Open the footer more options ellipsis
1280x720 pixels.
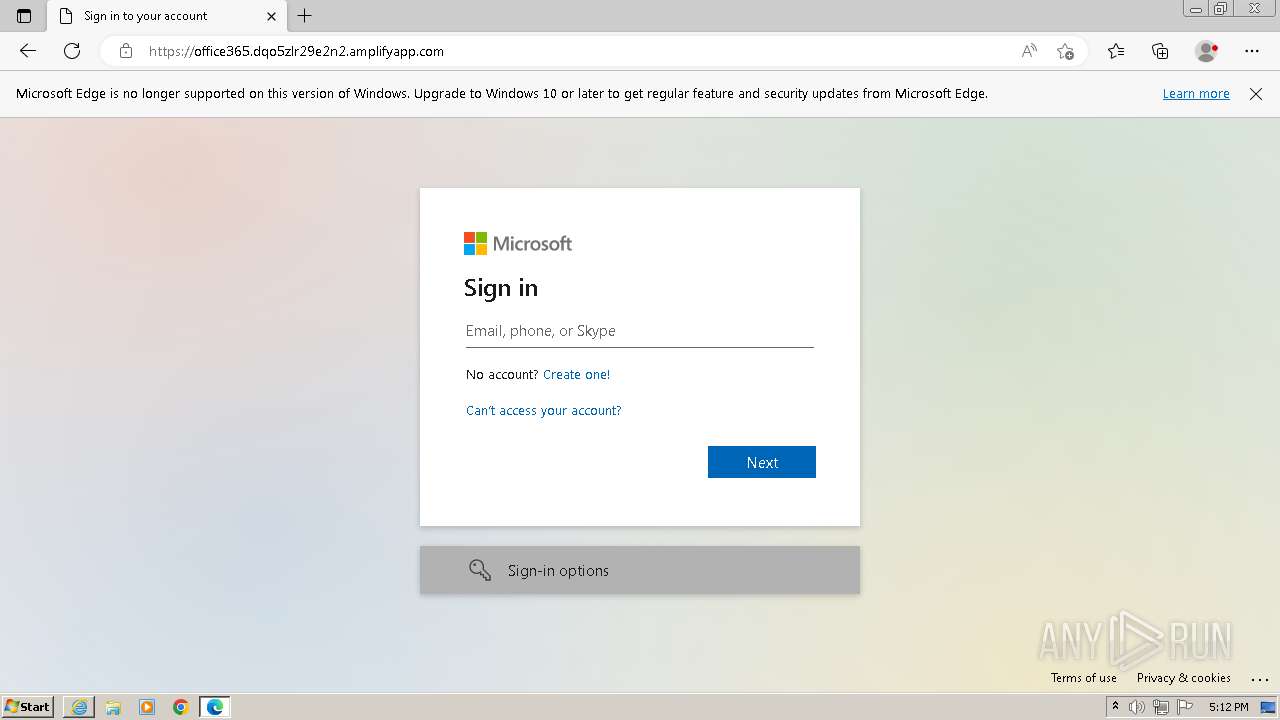(x=1259, y=679)
